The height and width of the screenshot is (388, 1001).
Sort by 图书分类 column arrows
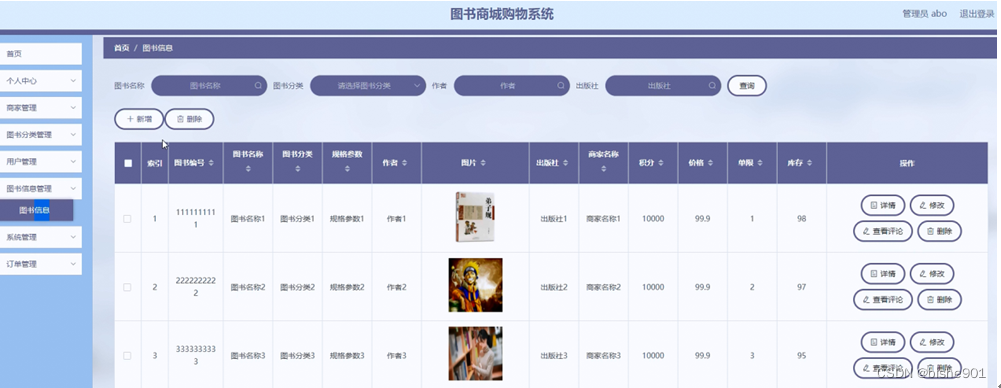297,169
